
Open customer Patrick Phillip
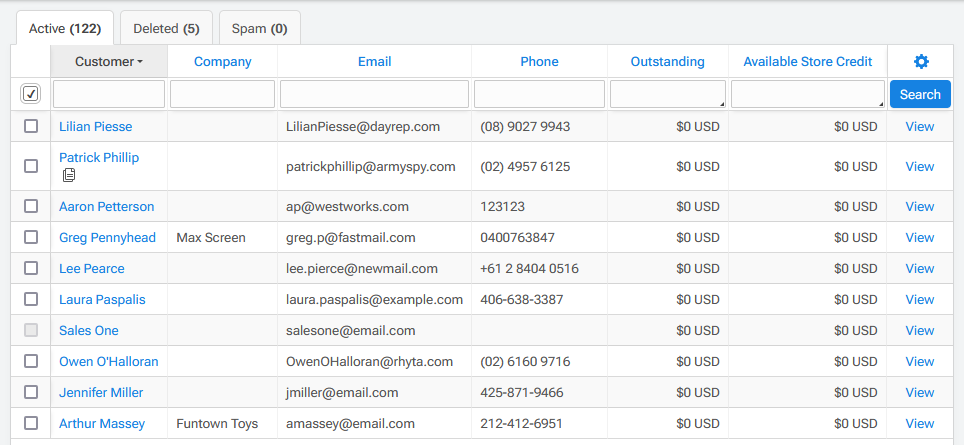(99, 157)
